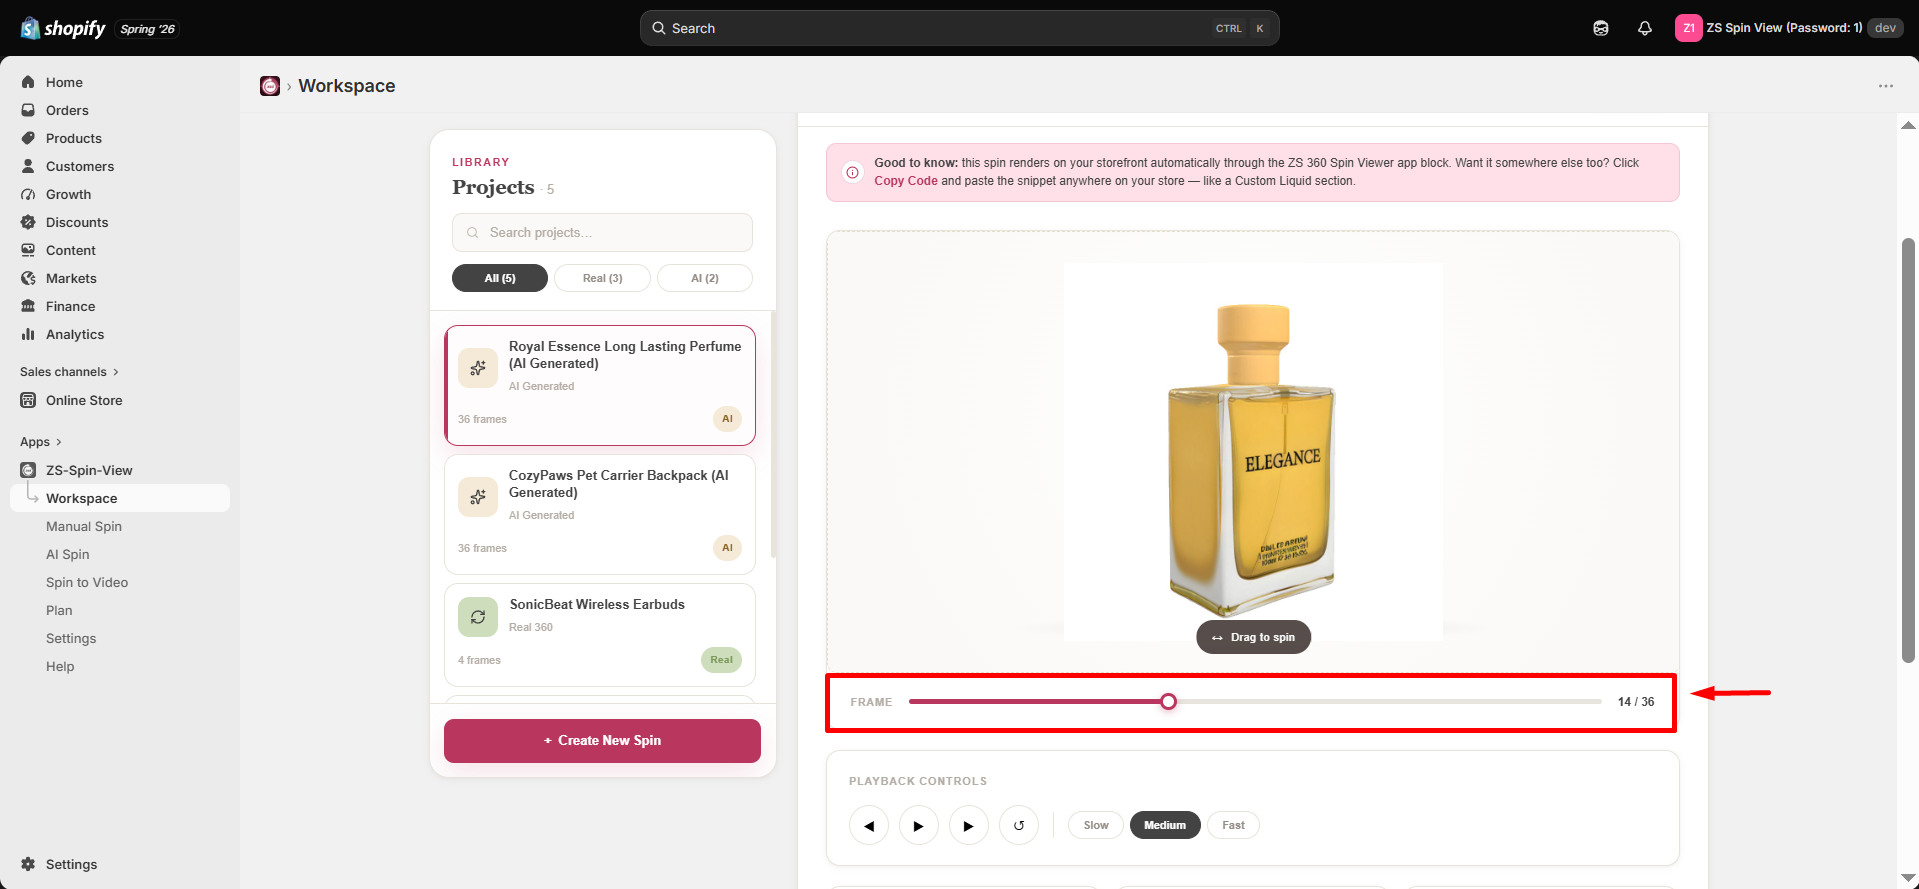Expand the Apps section
The width and height of the screenshot is (1919, 889).
coord(40,441)
